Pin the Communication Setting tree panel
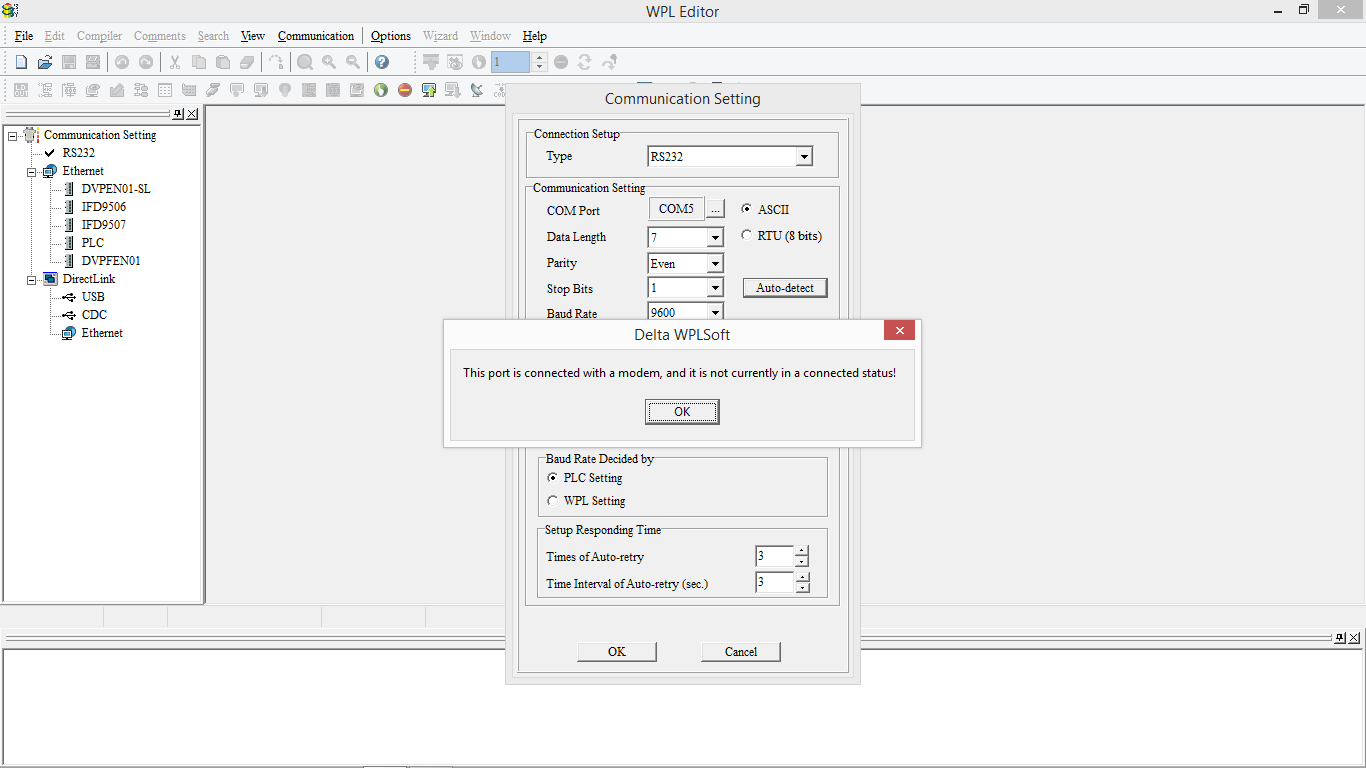The image size is (1366, 768). (179, 114)
